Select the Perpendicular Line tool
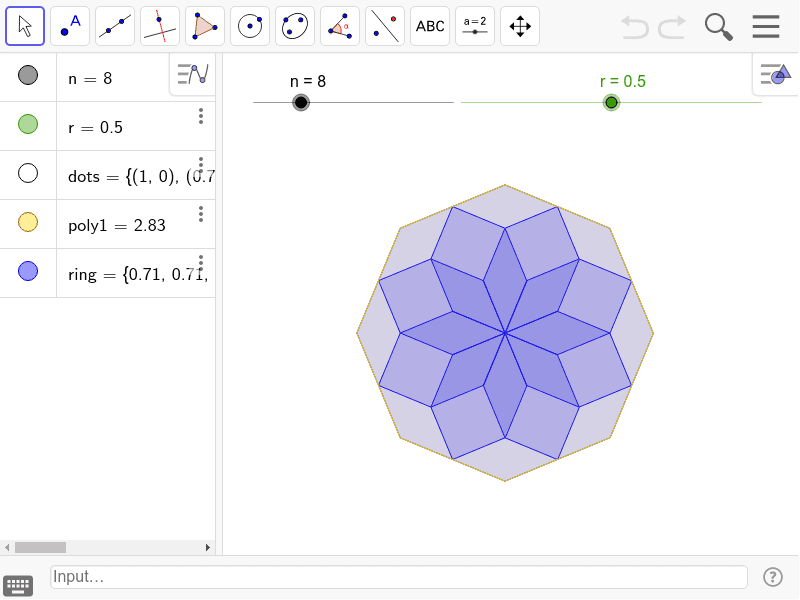Image resolution: width=800 pixels, height=600 pixels. tap(160, 26)
